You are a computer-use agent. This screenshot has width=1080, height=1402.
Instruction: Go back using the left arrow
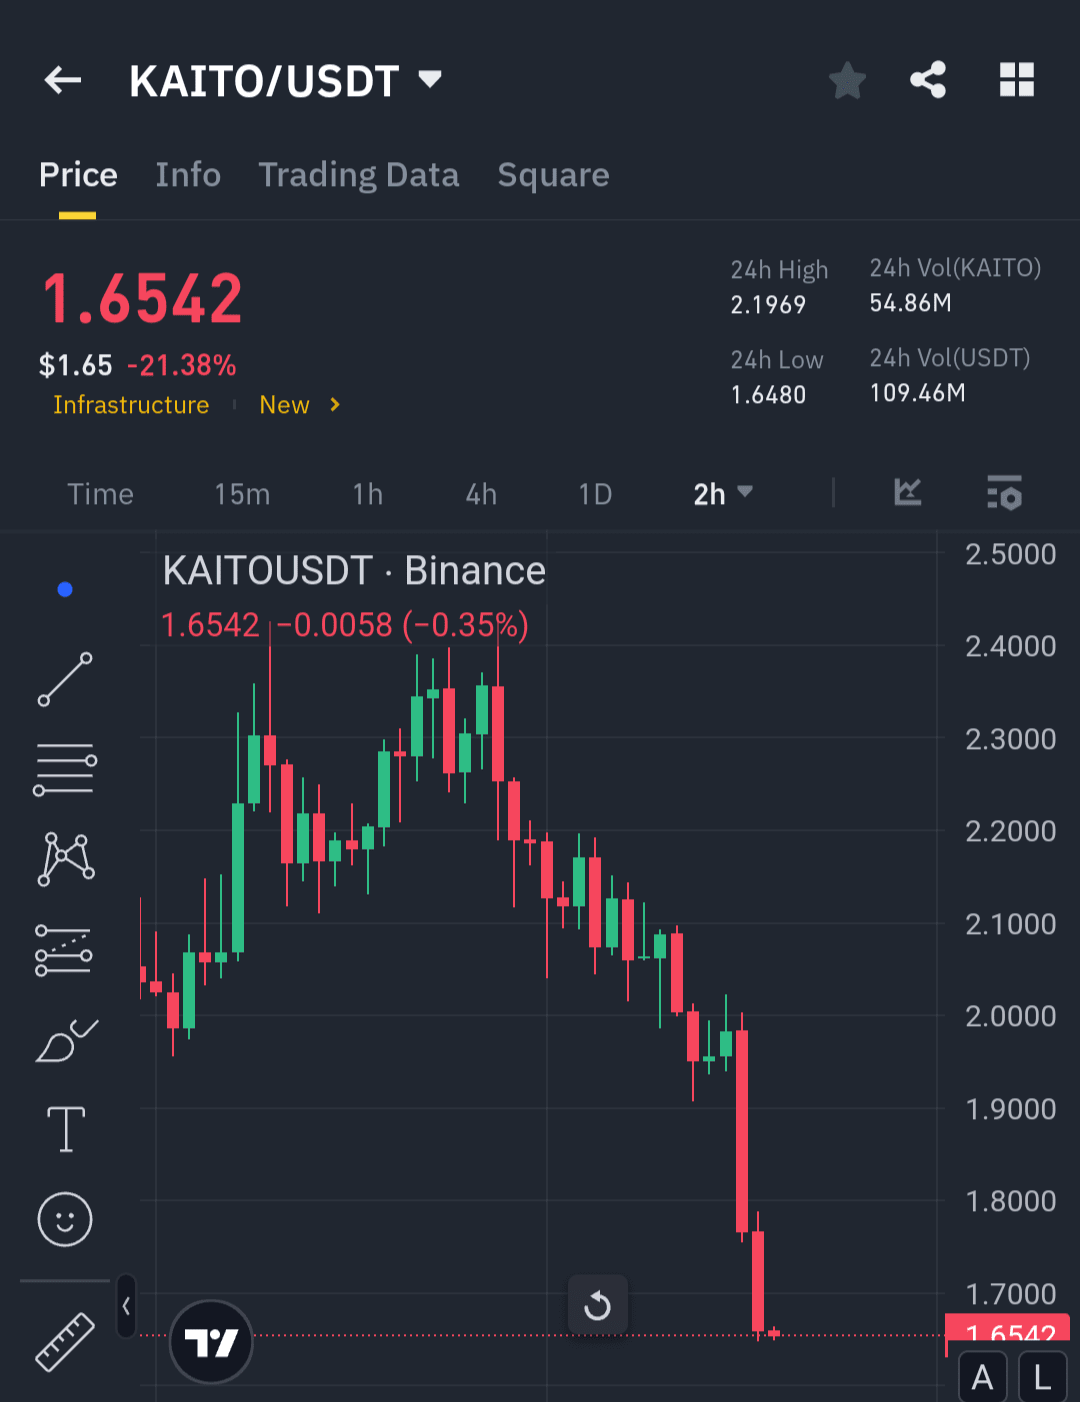pos(63,80)
